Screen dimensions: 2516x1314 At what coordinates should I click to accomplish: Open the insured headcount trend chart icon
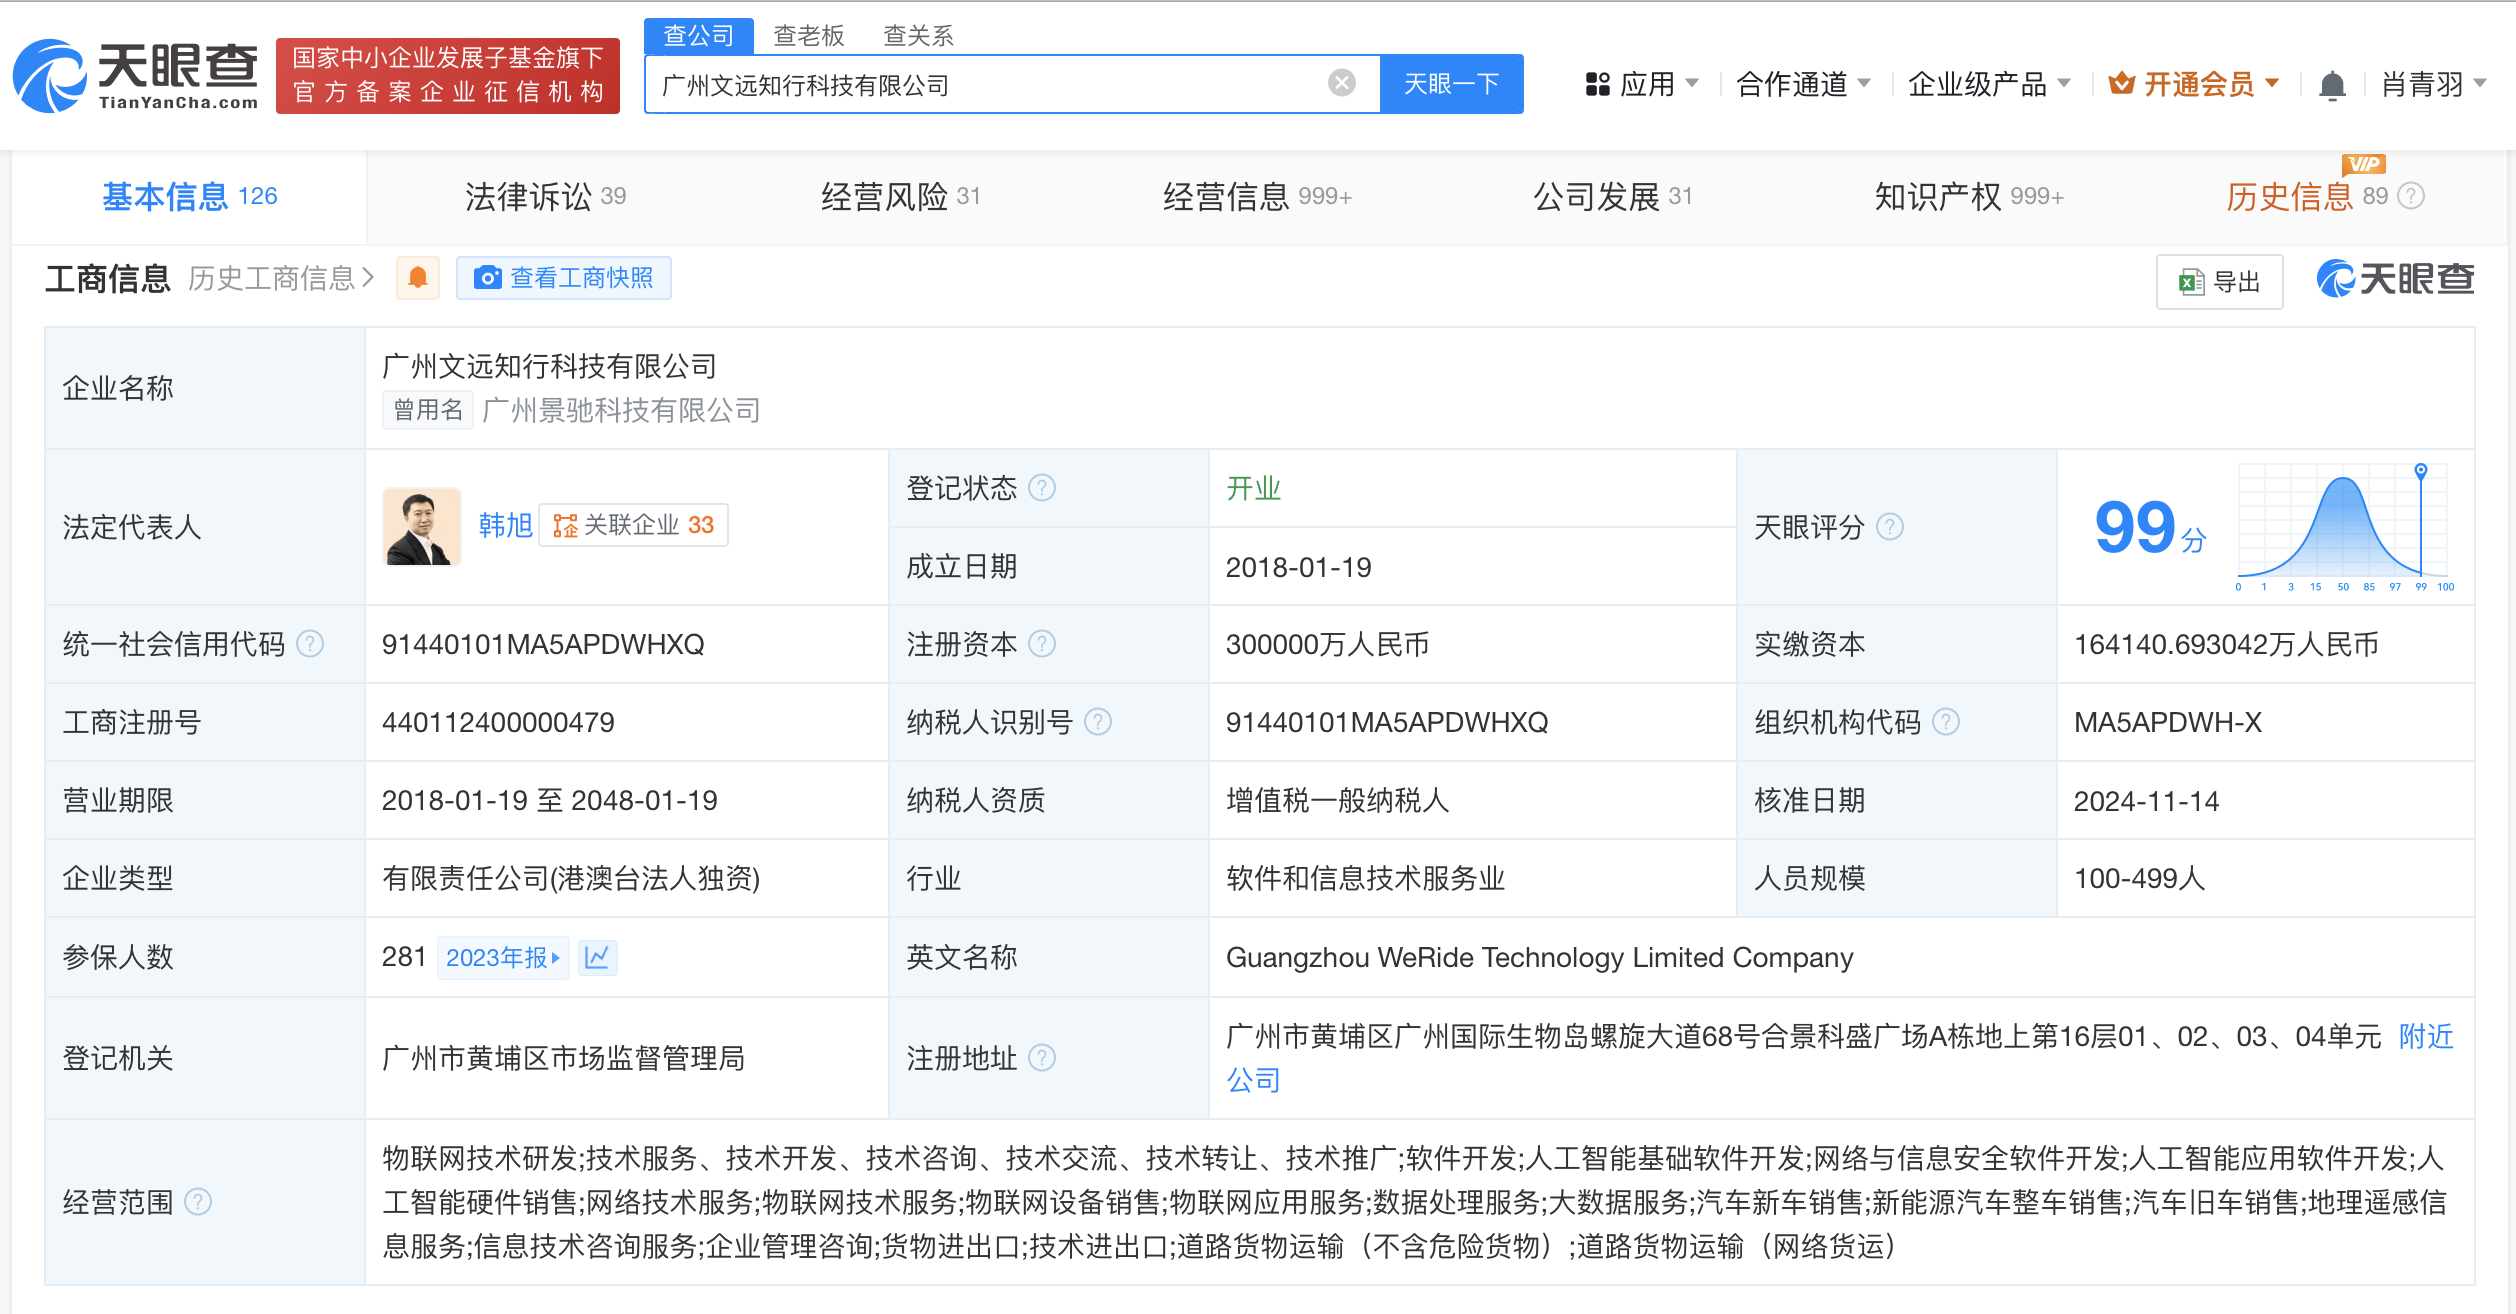click(x=597, y=957)
